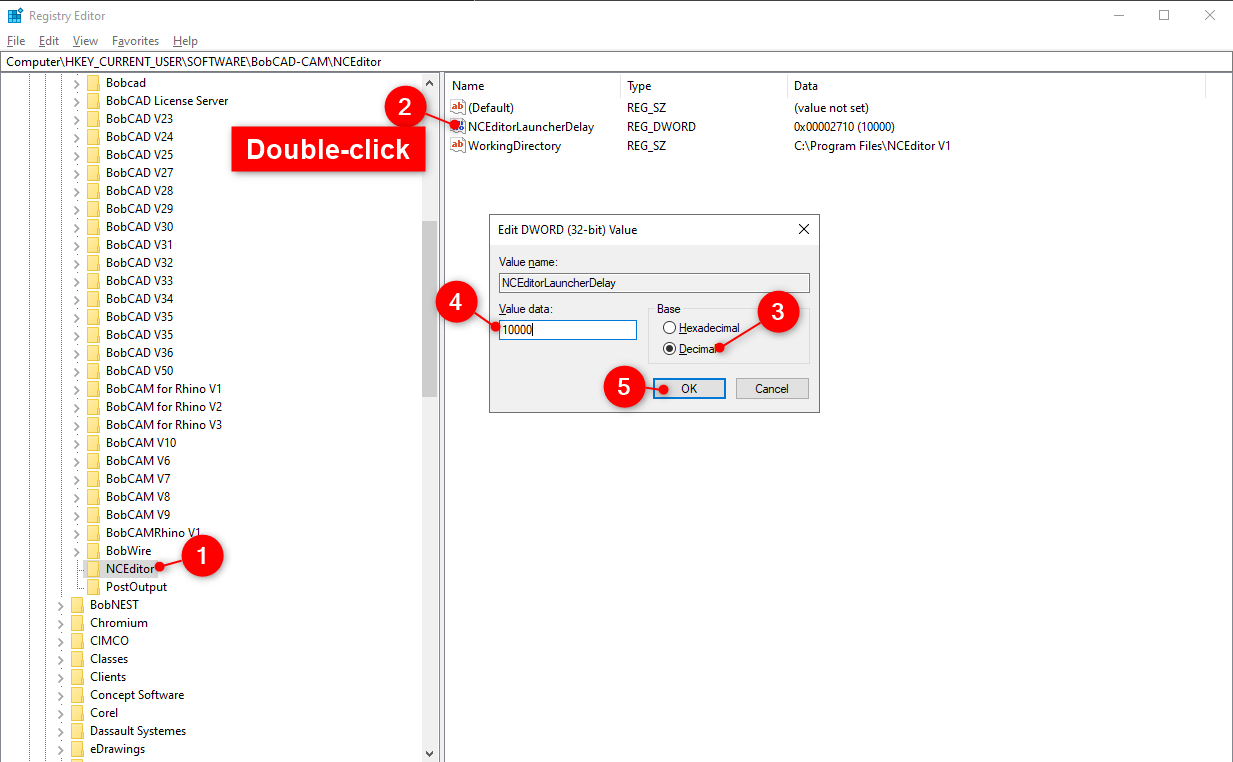Expand the BobCAM V10 key
The image size is (1233, 762).
pyautogui.click(x=77, y=443)
